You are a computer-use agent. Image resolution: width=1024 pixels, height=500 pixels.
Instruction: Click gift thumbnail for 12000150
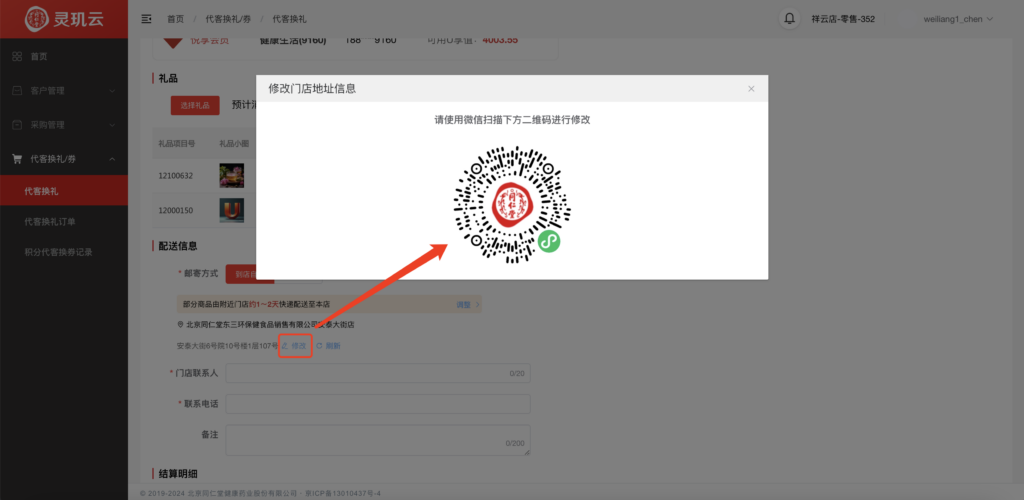231,210
